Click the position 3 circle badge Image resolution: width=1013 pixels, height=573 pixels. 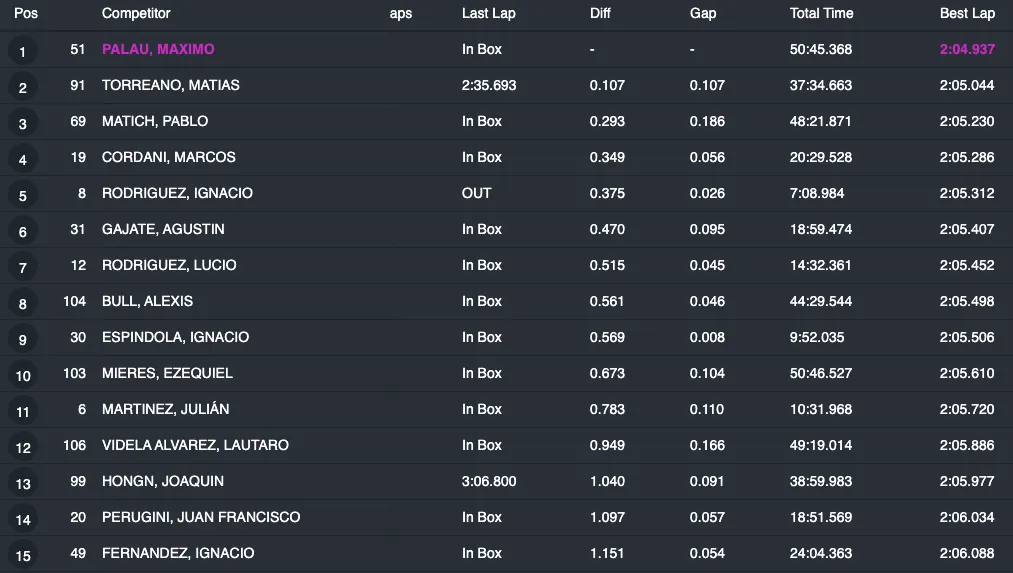[23, 124]
